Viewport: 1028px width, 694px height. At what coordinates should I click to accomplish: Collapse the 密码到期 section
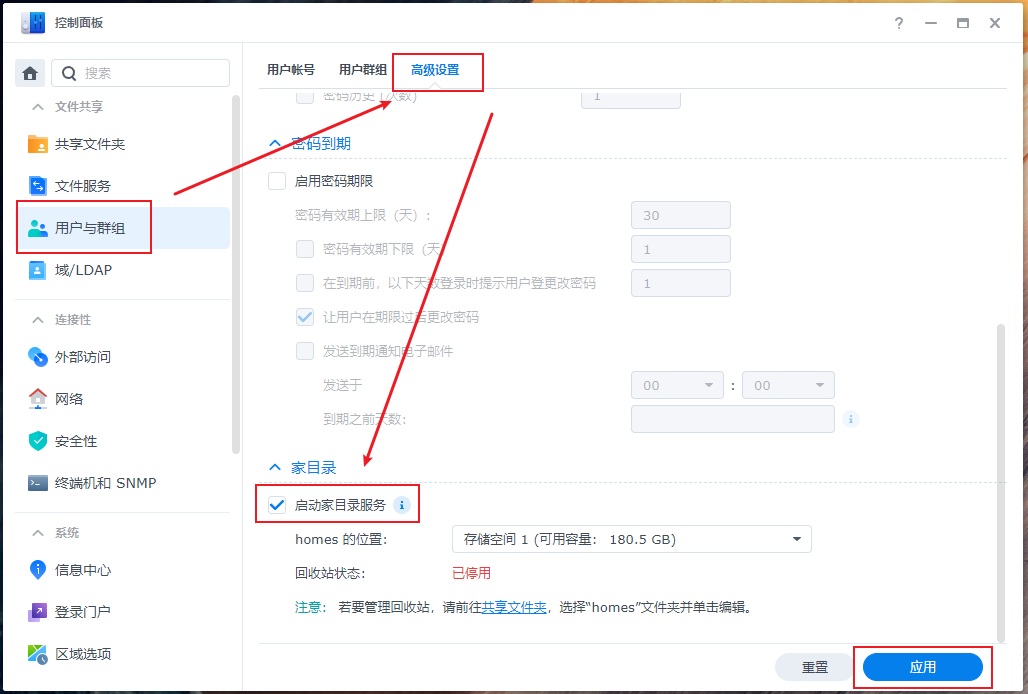(275, 144)
